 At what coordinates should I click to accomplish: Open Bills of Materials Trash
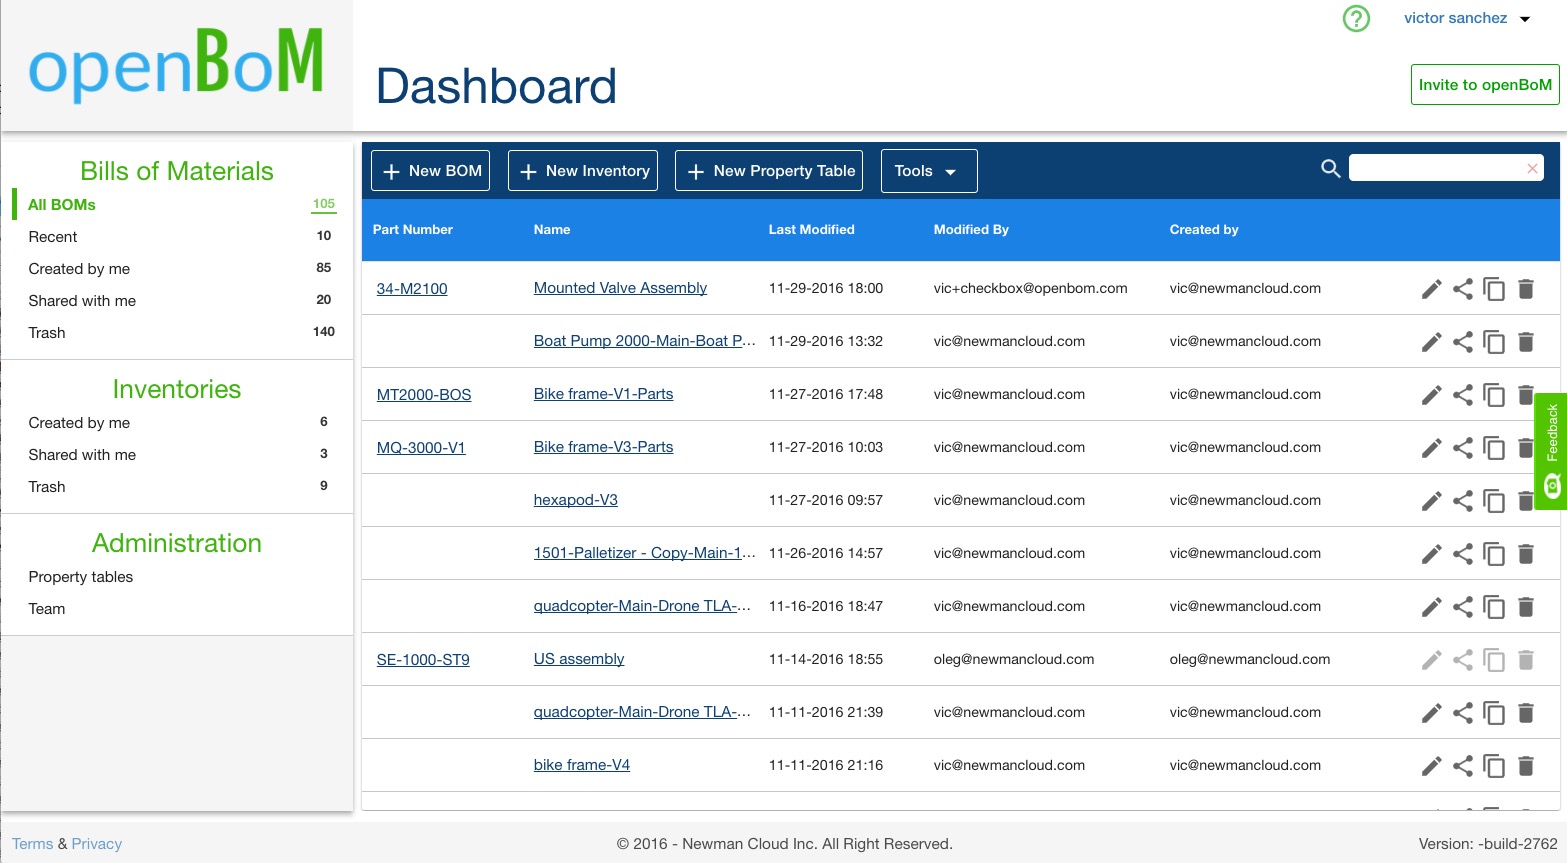(47, 333)
